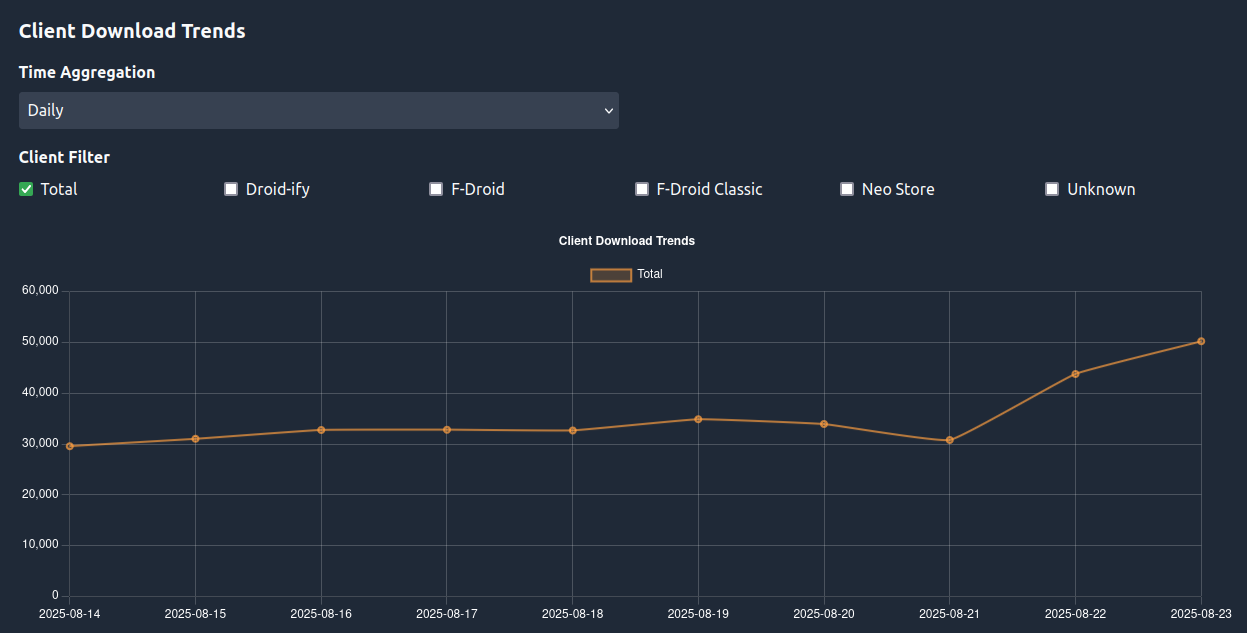Select the data point for 2025-08-20

824,424
